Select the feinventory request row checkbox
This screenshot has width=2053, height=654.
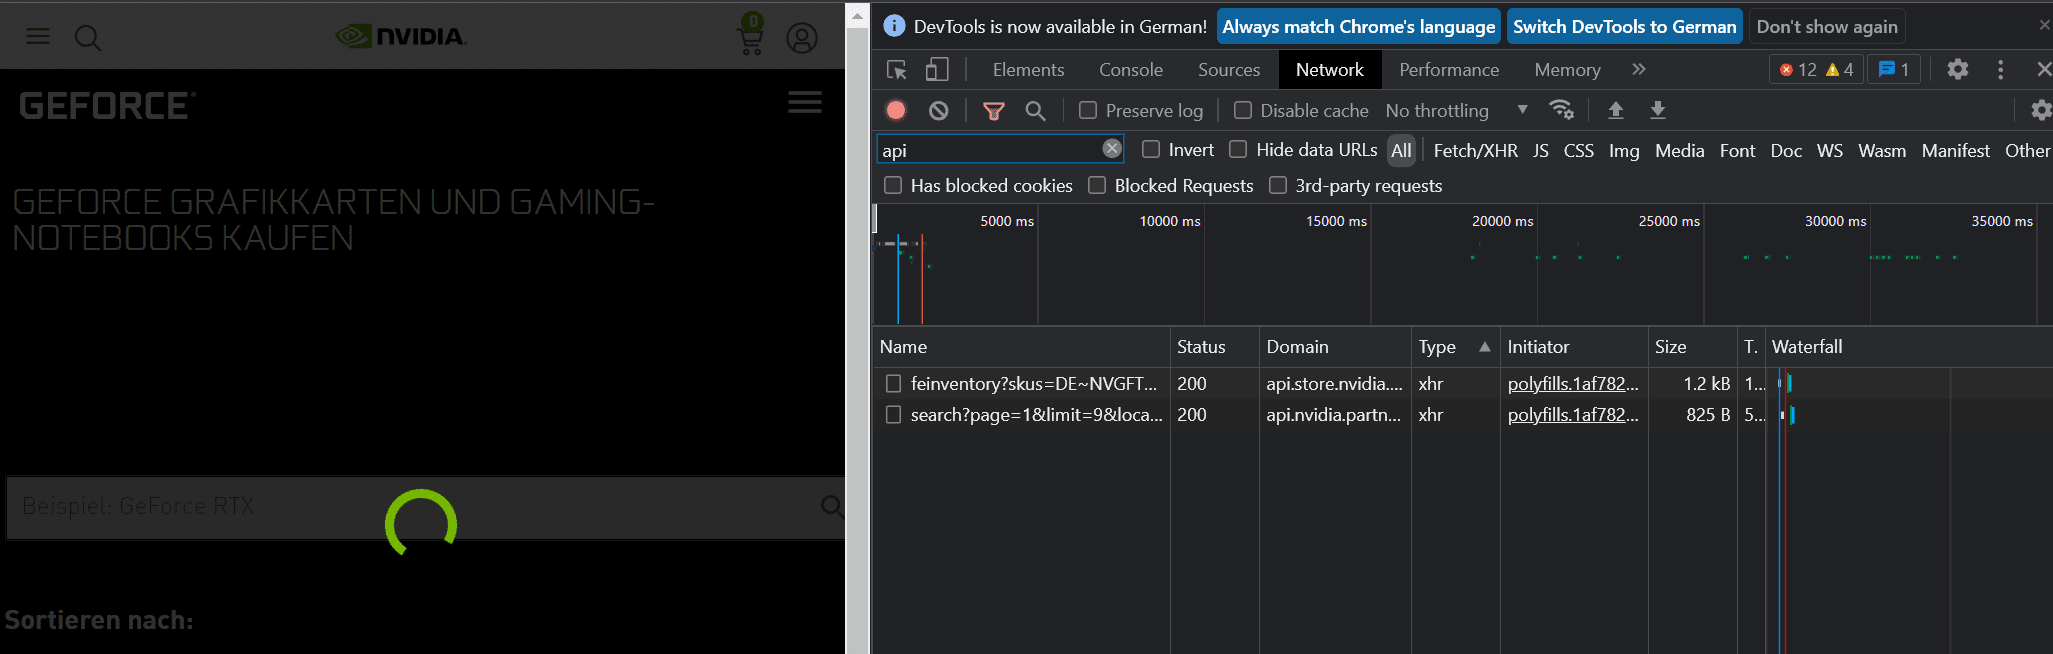894,383
